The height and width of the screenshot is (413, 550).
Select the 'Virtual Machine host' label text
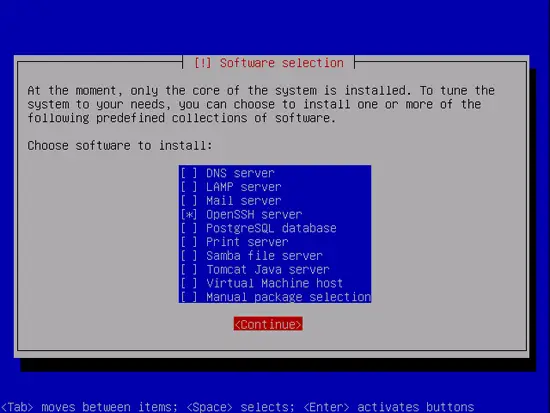275,283
